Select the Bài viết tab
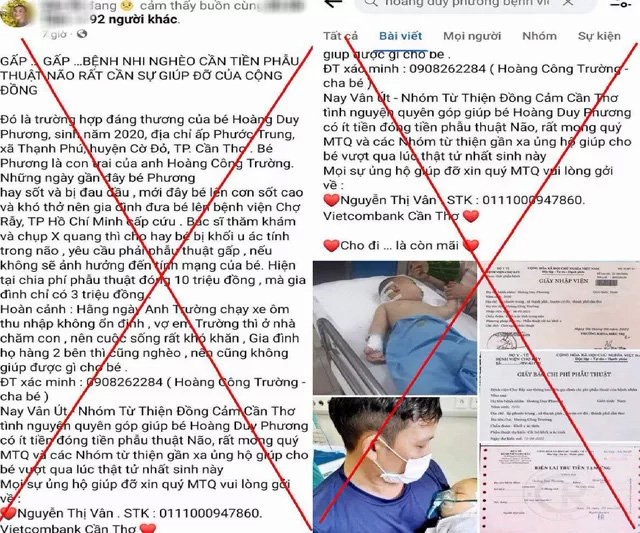Image resolution: width=640 pixels, height=533 pixels. [400, 36]
